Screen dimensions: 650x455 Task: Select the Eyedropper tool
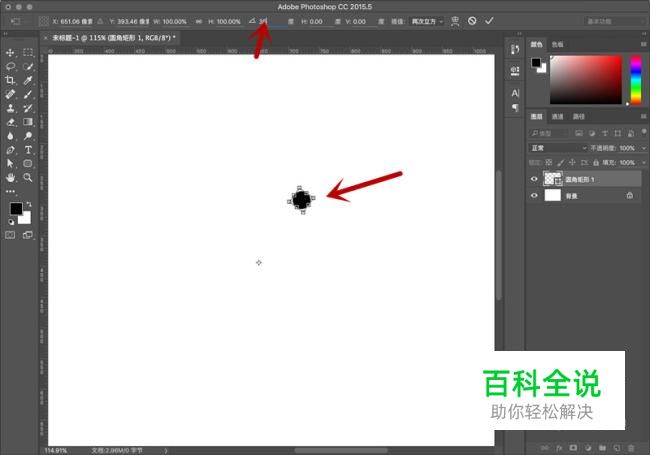tap(28, 80)
